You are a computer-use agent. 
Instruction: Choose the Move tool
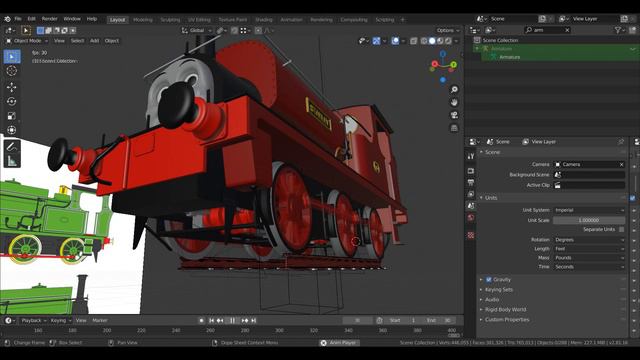point(12,87)
